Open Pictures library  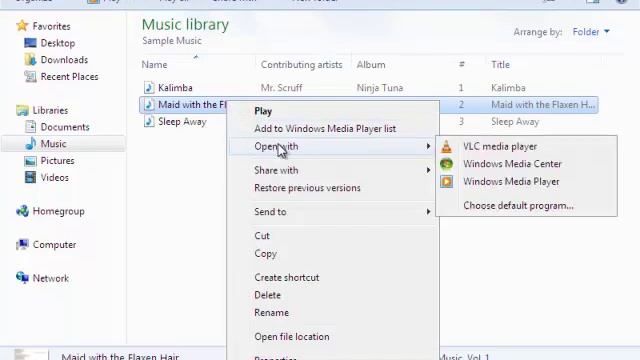coord(58,161)
